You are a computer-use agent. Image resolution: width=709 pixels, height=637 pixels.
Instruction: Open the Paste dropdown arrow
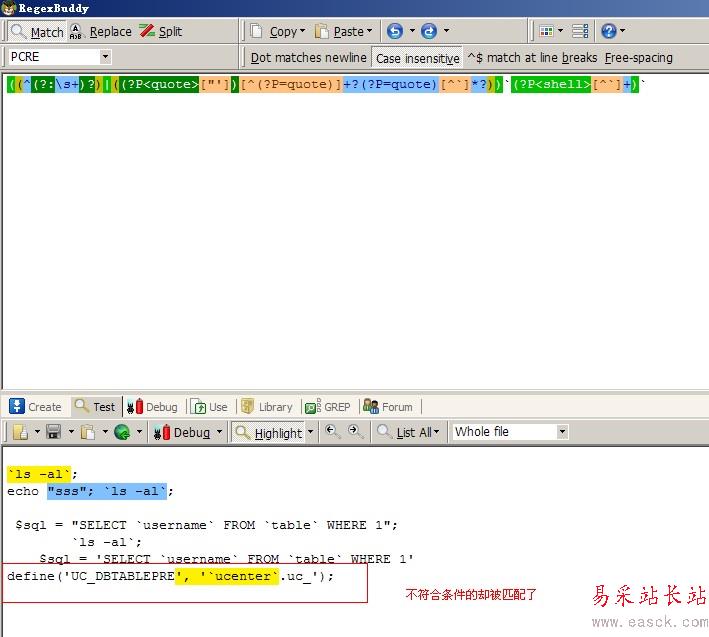point(369,31)
